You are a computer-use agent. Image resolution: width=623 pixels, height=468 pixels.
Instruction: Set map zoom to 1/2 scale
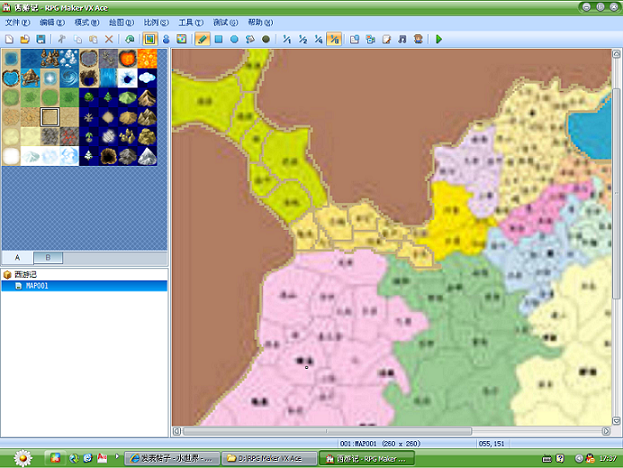(302, 39)
